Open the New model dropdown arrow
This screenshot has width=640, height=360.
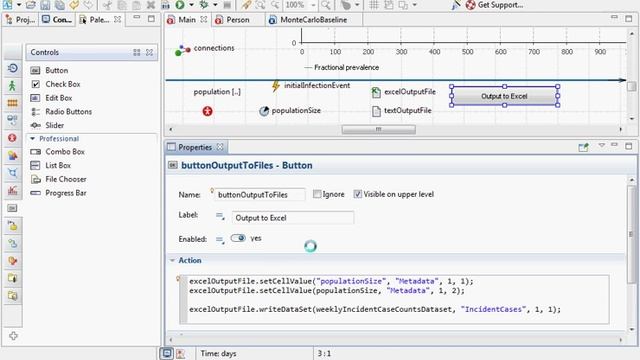click(x=19, y=5)
